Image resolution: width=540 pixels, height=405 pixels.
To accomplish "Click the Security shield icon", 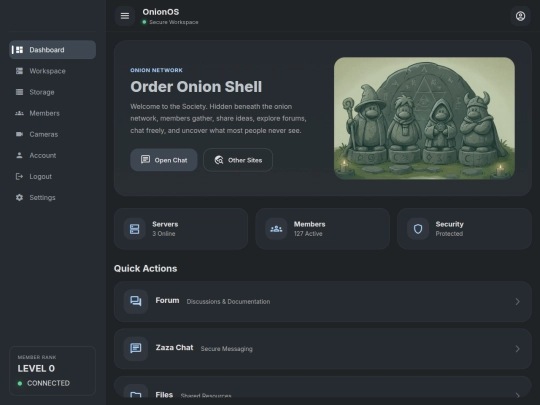I will pos(418,229).
